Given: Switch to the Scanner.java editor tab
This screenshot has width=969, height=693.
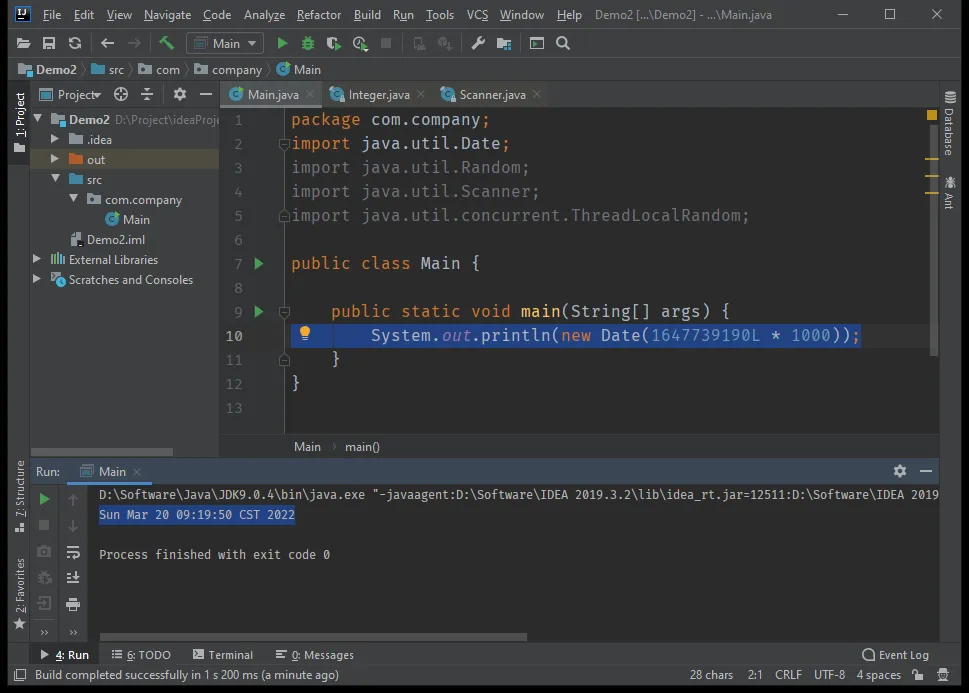Looking at the screenshot, I should tap(492, 94).
